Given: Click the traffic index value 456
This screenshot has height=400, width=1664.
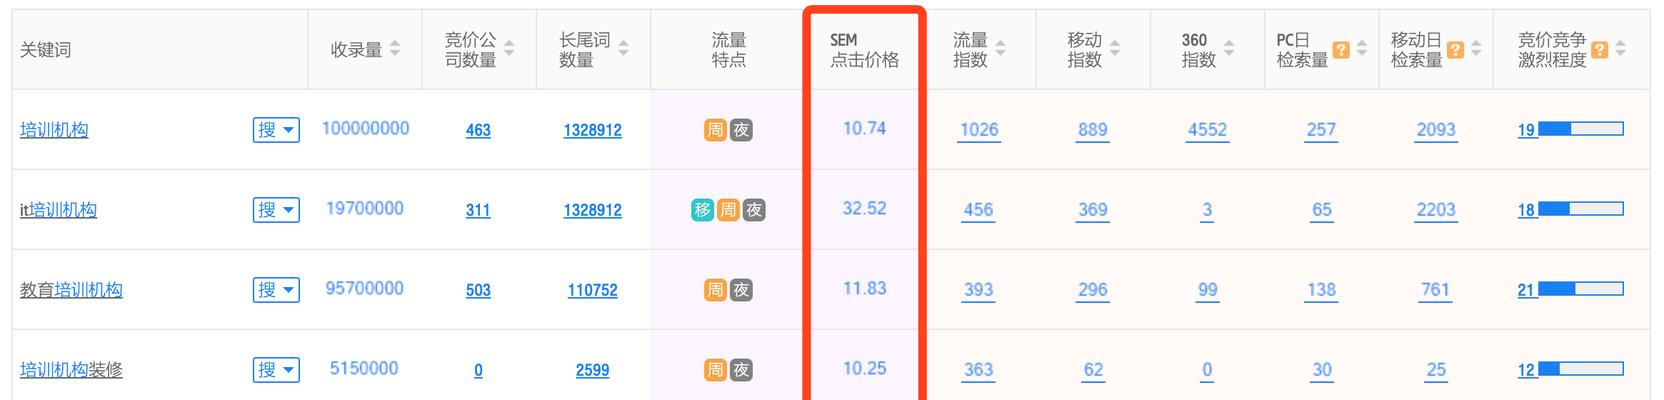Looking at the screenshot, I should pos(978,210).
